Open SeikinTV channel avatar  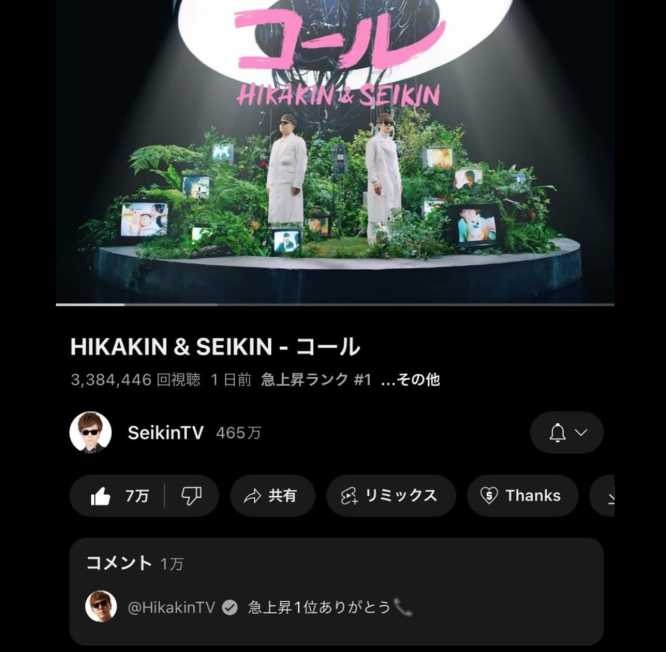click(x=90, y=432)
